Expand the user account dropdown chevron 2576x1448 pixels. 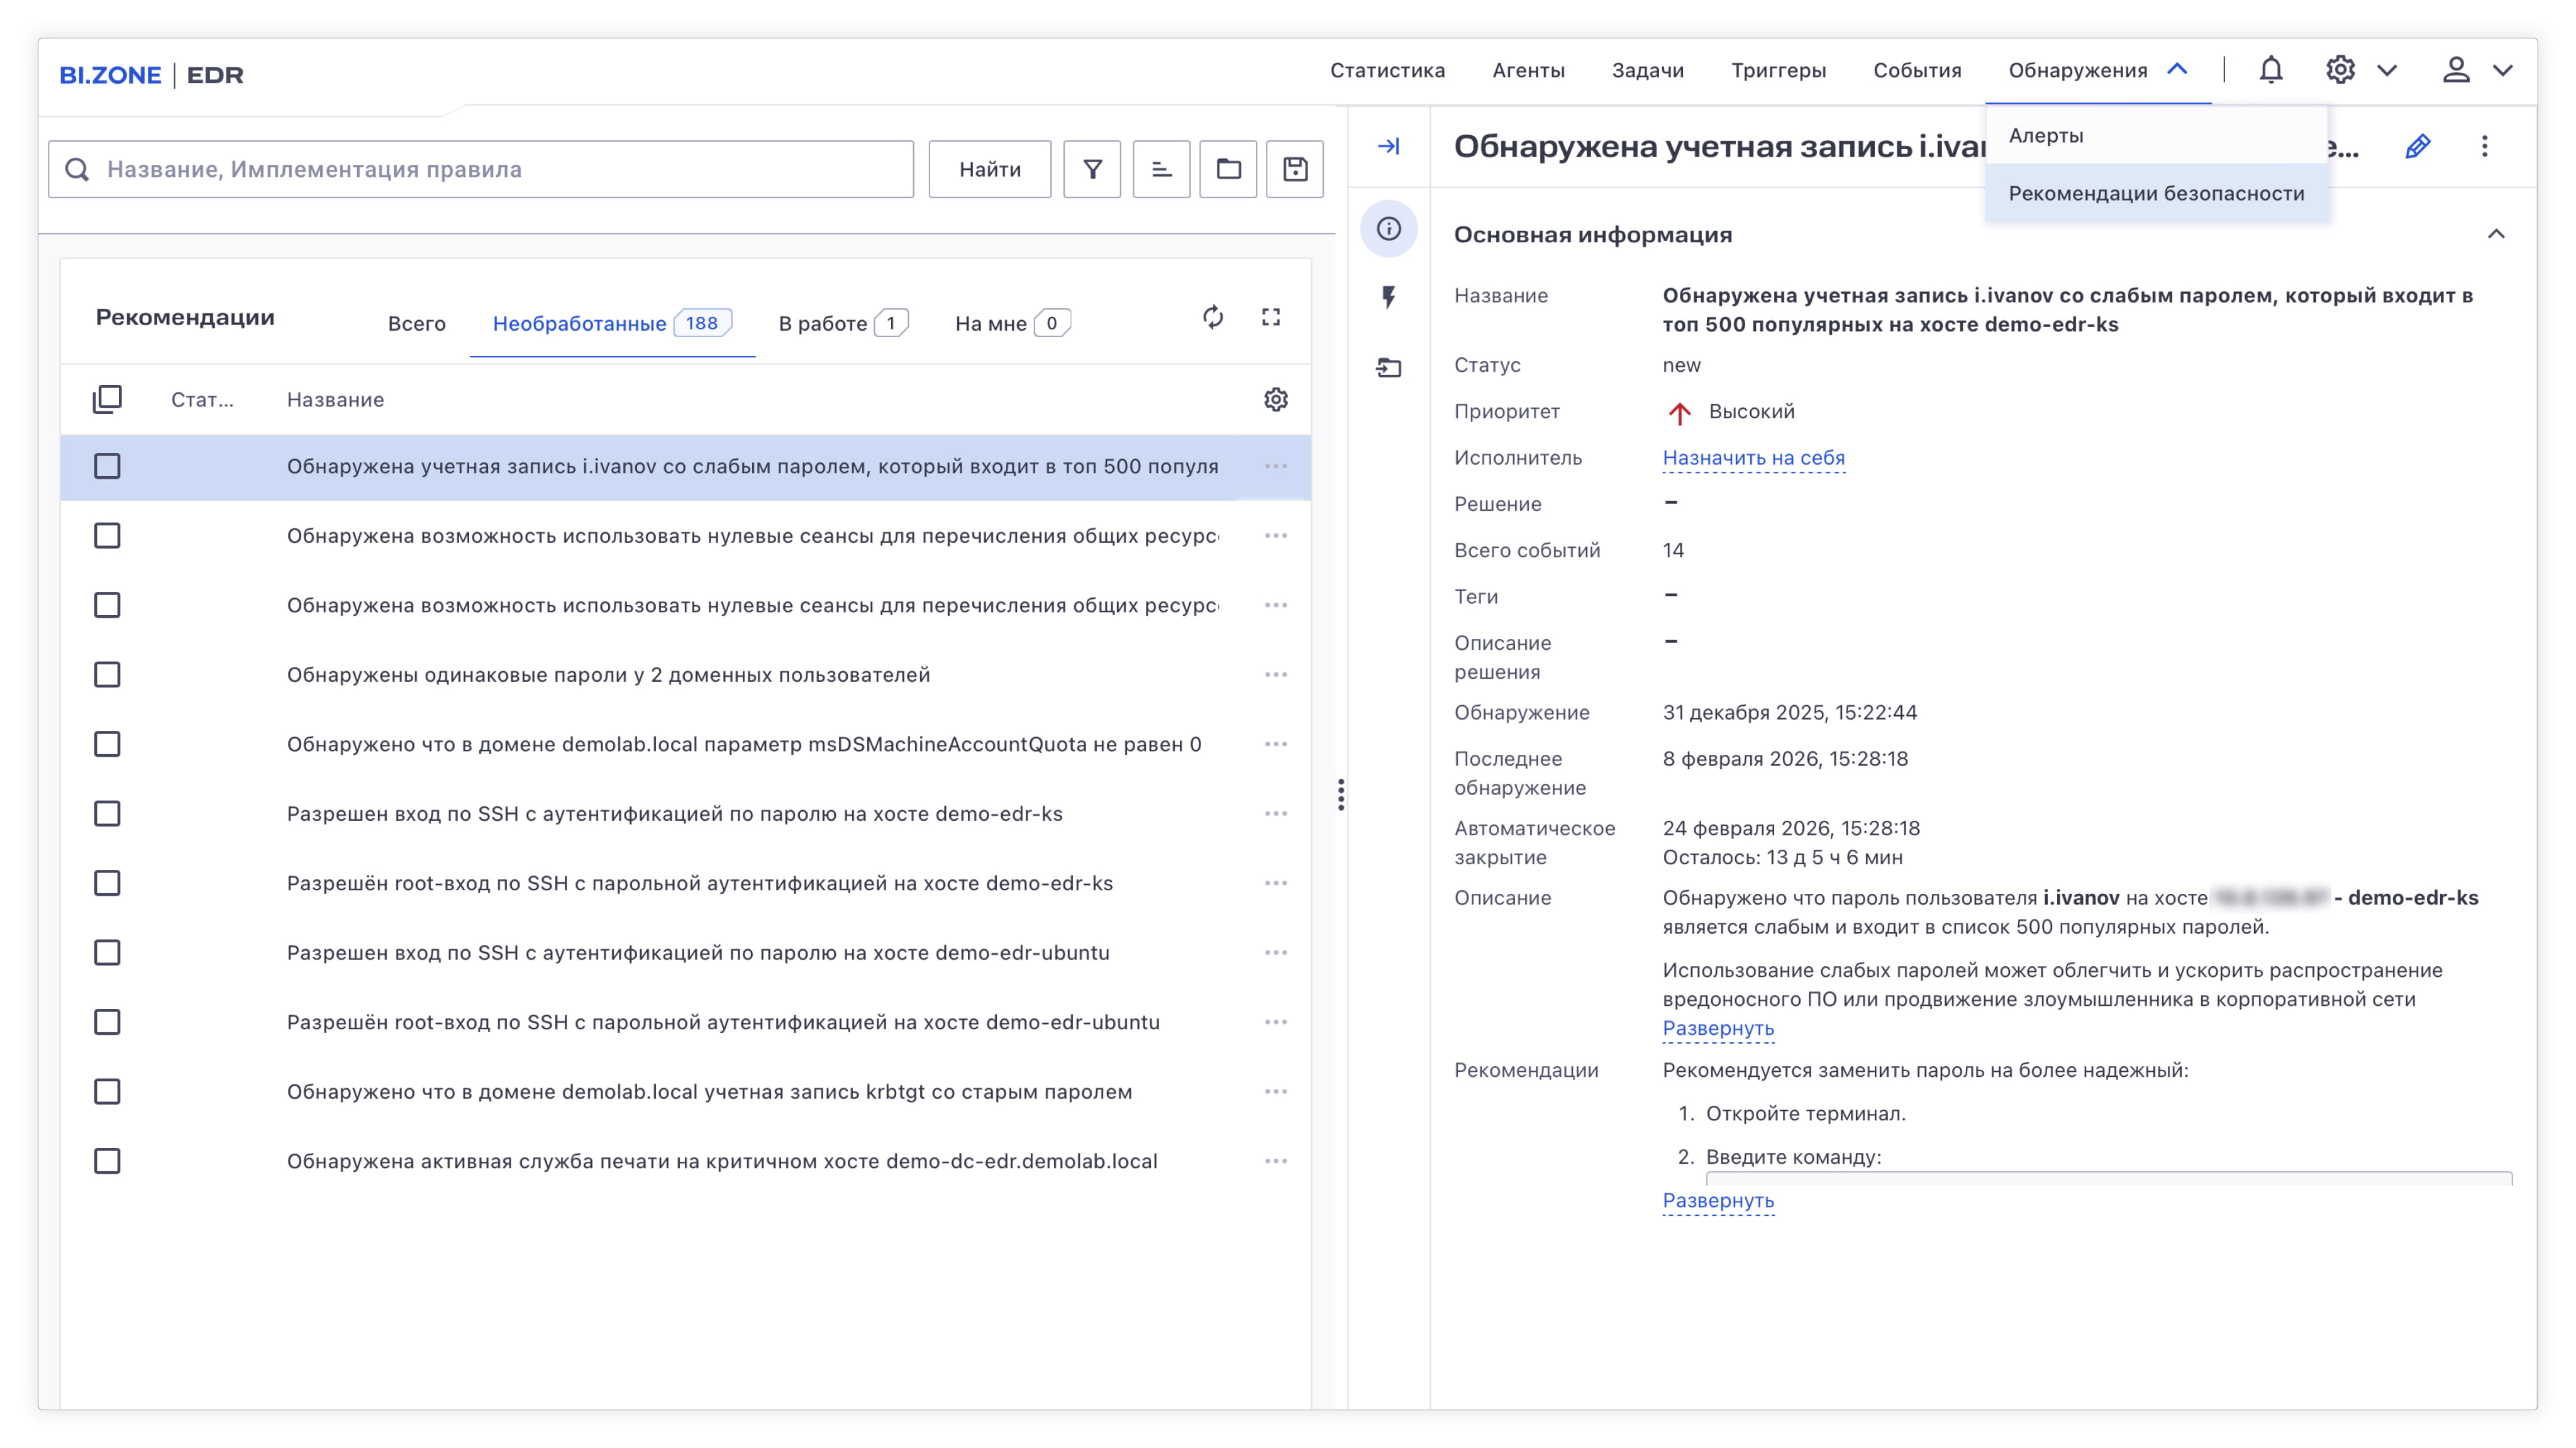click(2502, 70)
